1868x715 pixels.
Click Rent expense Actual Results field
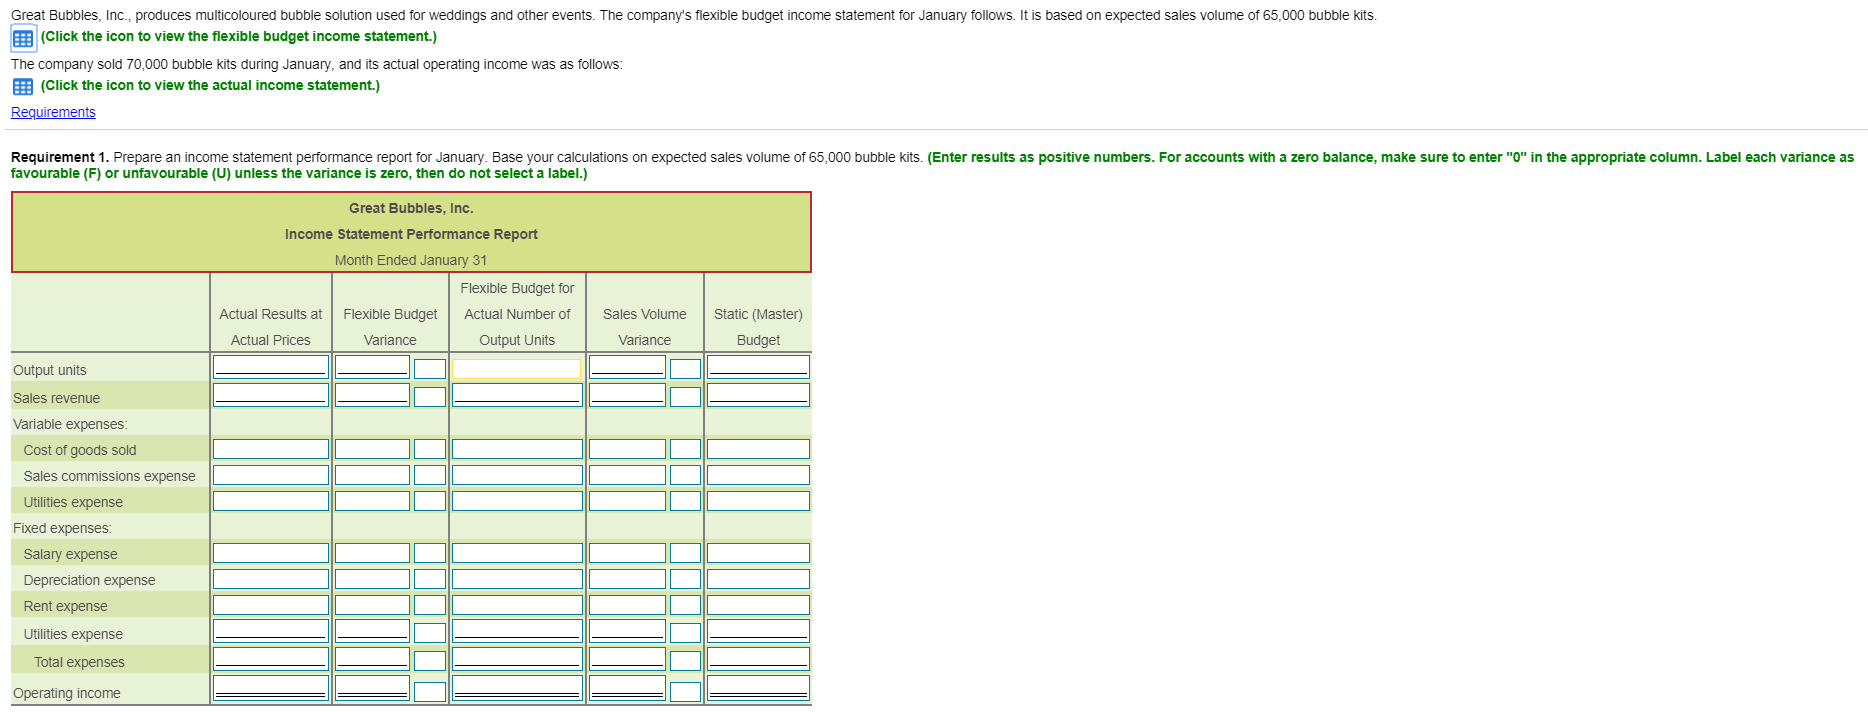[x=271, y=605]
